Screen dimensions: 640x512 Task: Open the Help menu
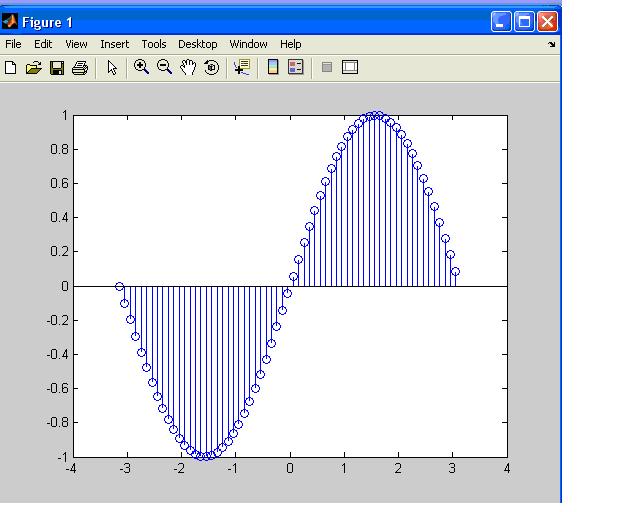click(291, 44)
